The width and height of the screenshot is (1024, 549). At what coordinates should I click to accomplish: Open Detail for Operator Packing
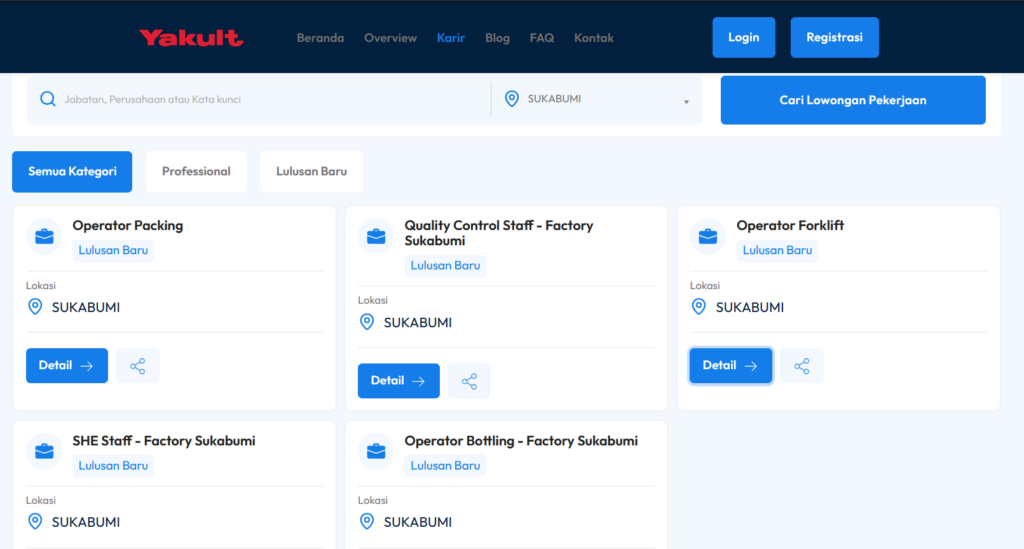pos(67,366)
